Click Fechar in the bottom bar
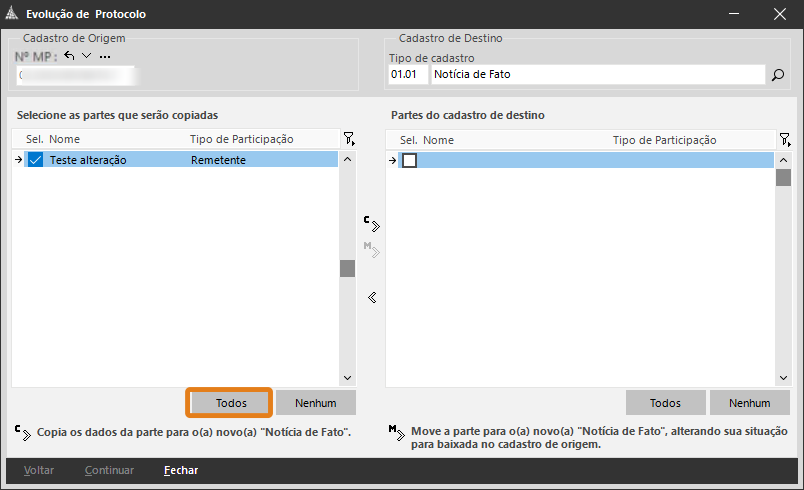This screenshot has width=804, height=490. [181, 470]
